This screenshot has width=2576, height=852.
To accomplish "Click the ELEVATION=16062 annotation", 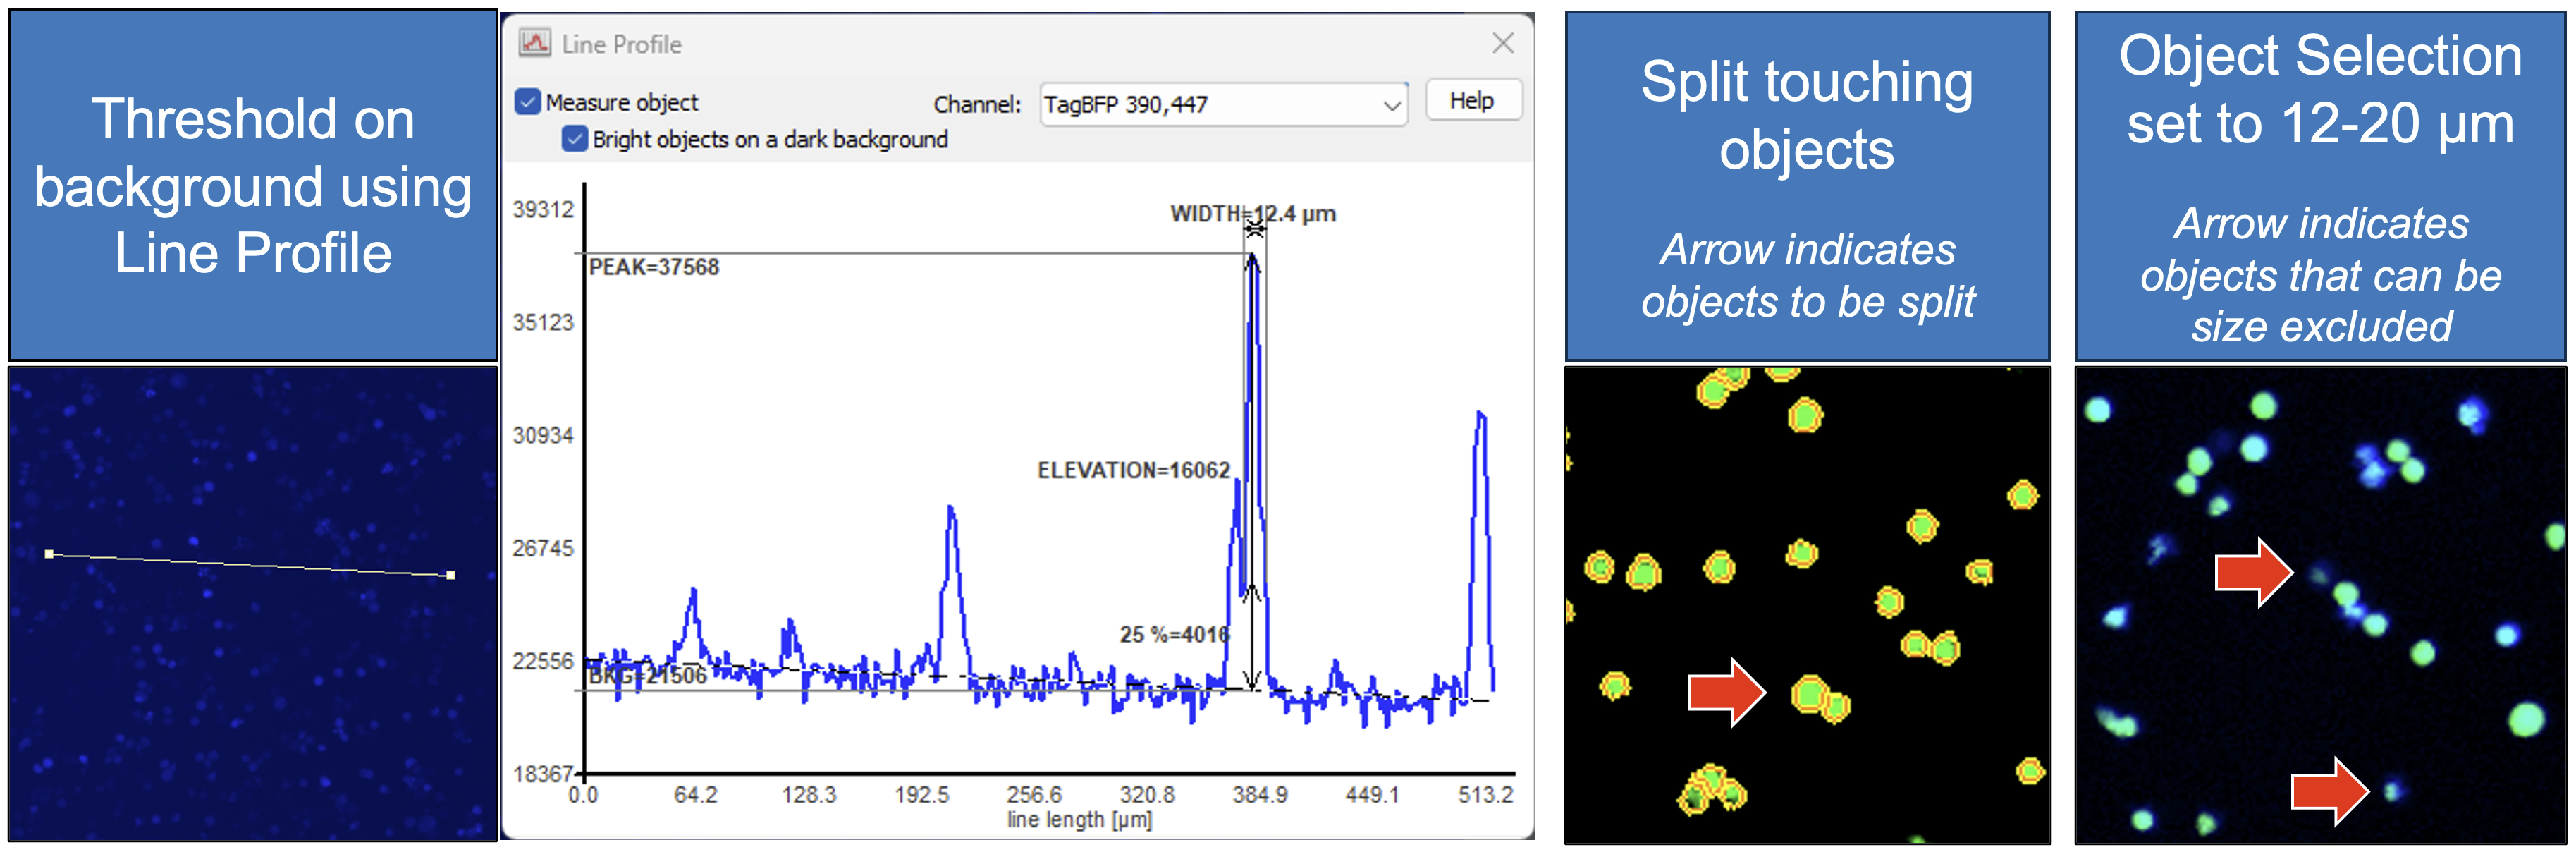I will click(x=1133, y=470).
